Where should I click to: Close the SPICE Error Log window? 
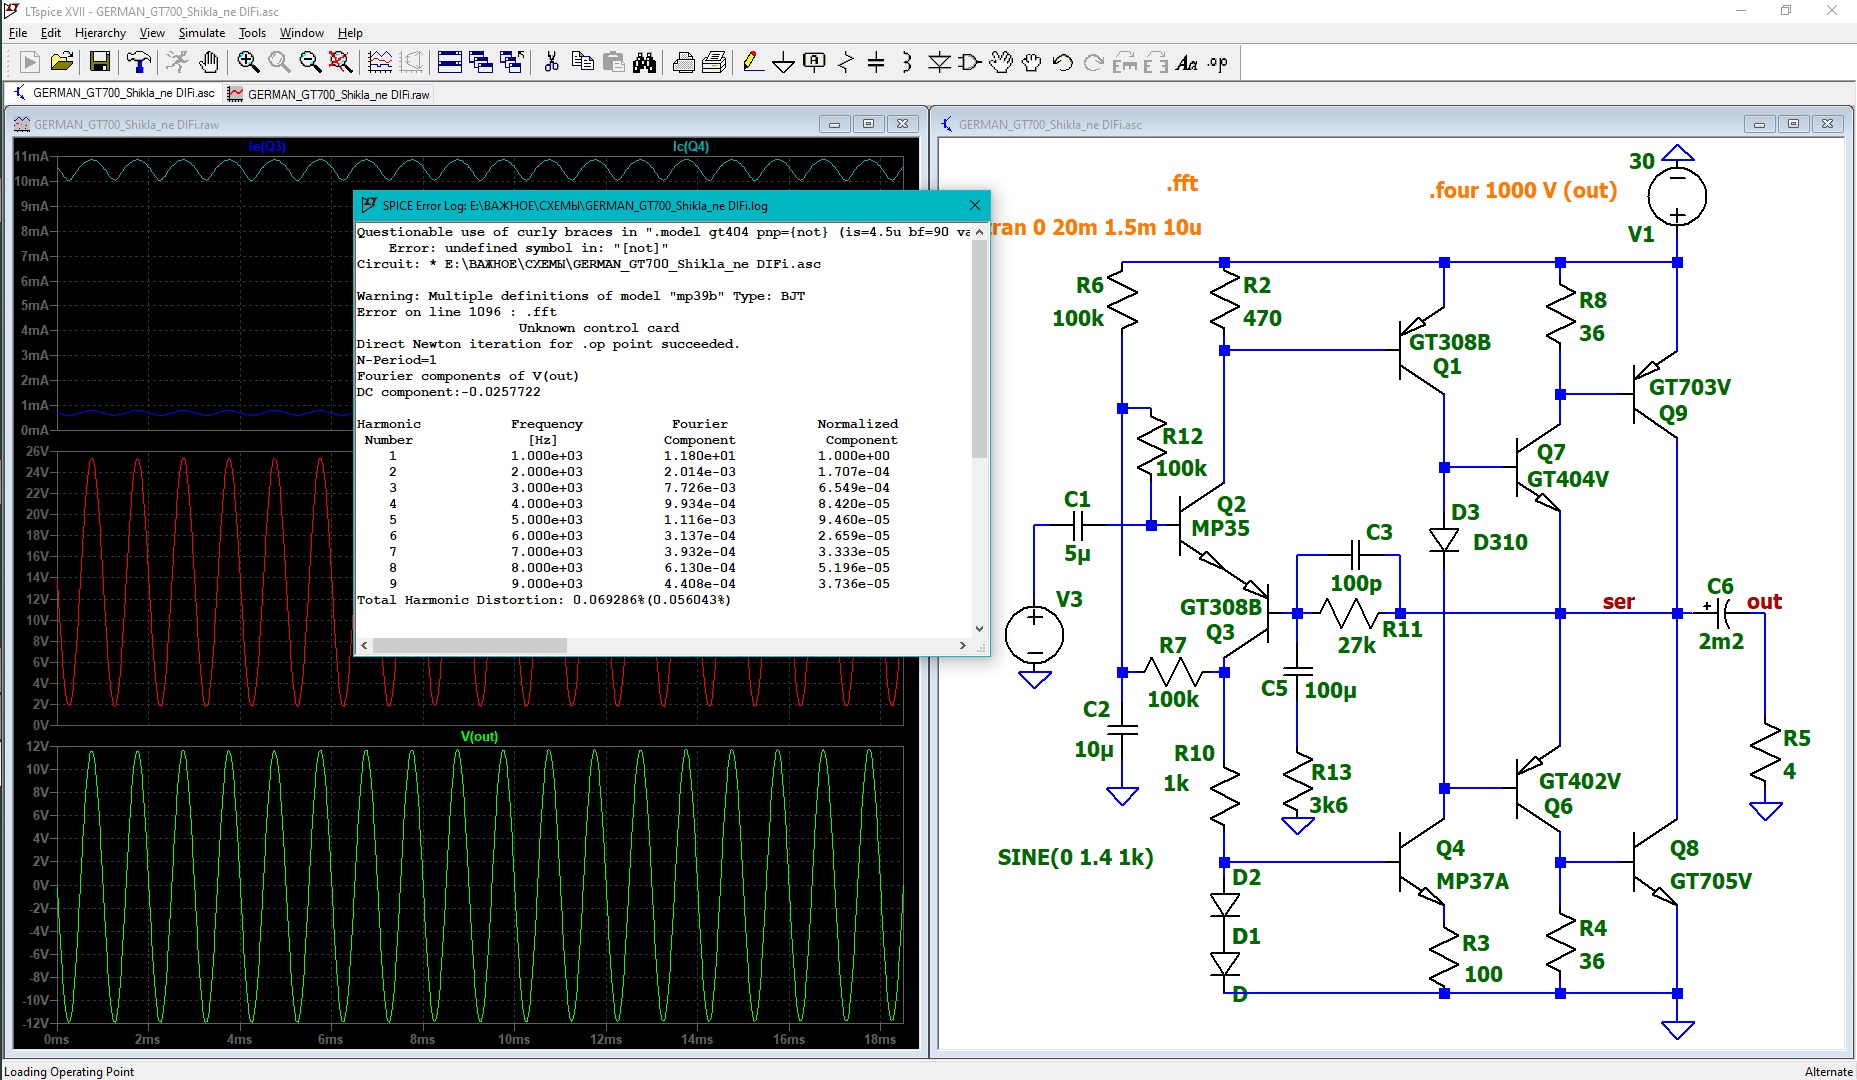click(x=975, y=205)
